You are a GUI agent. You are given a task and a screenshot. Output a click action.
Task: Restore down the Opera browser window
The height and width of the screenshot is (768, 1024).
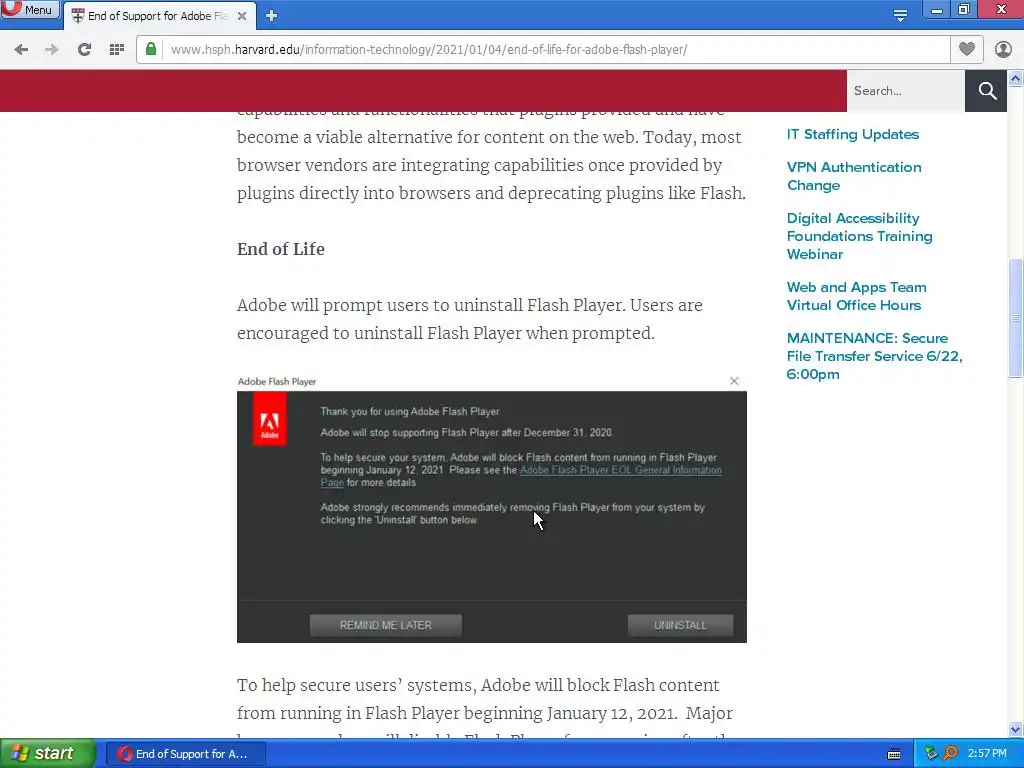(964, 10)
